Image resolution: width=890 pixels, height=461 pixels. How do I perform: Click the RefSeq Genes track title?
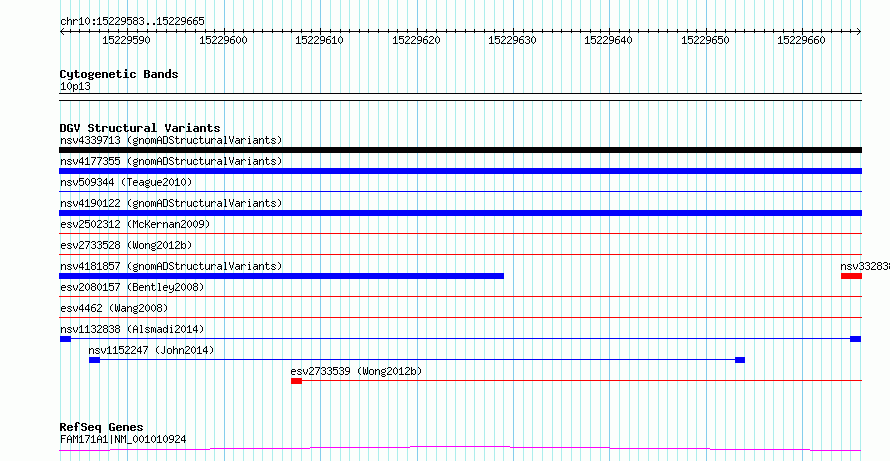[102, 427]
